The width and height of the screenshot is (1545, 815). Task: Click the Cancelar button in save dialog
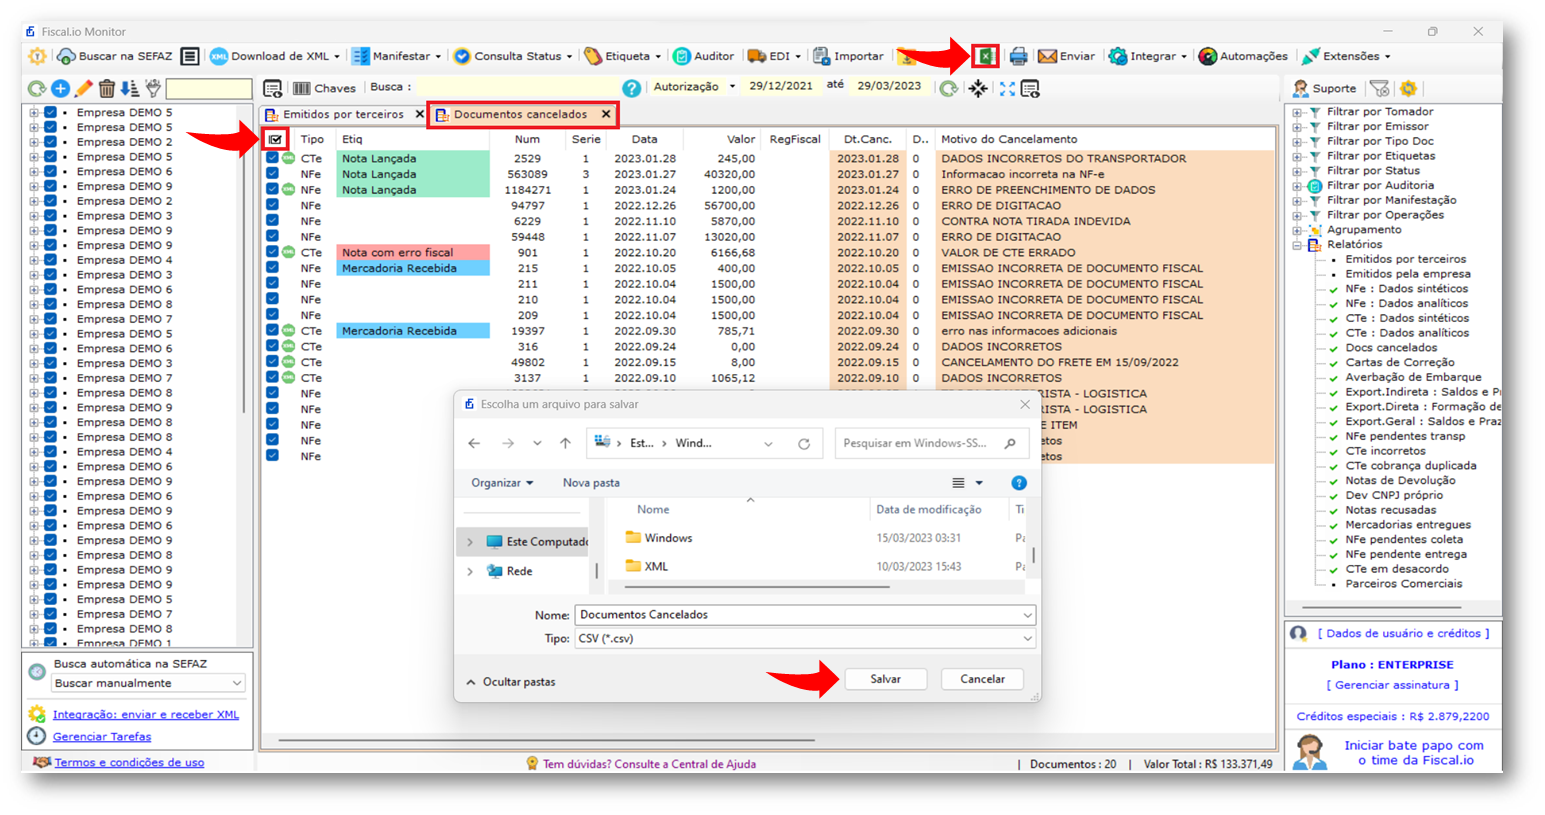pyautogui.click(x=982, y=679)
